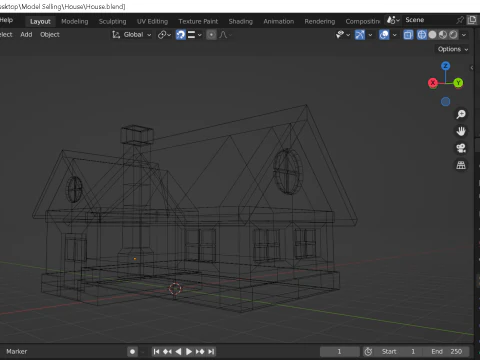This screenshot has height=360, width=480.
Task: Toggle proportional editing
Action: pyautogui.click(x=211, y=35)
